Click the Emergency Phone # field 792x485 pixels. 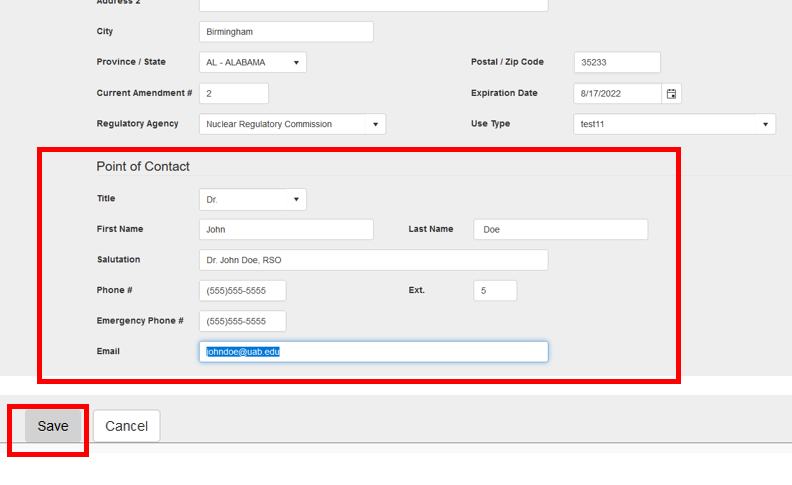(243, 321)
